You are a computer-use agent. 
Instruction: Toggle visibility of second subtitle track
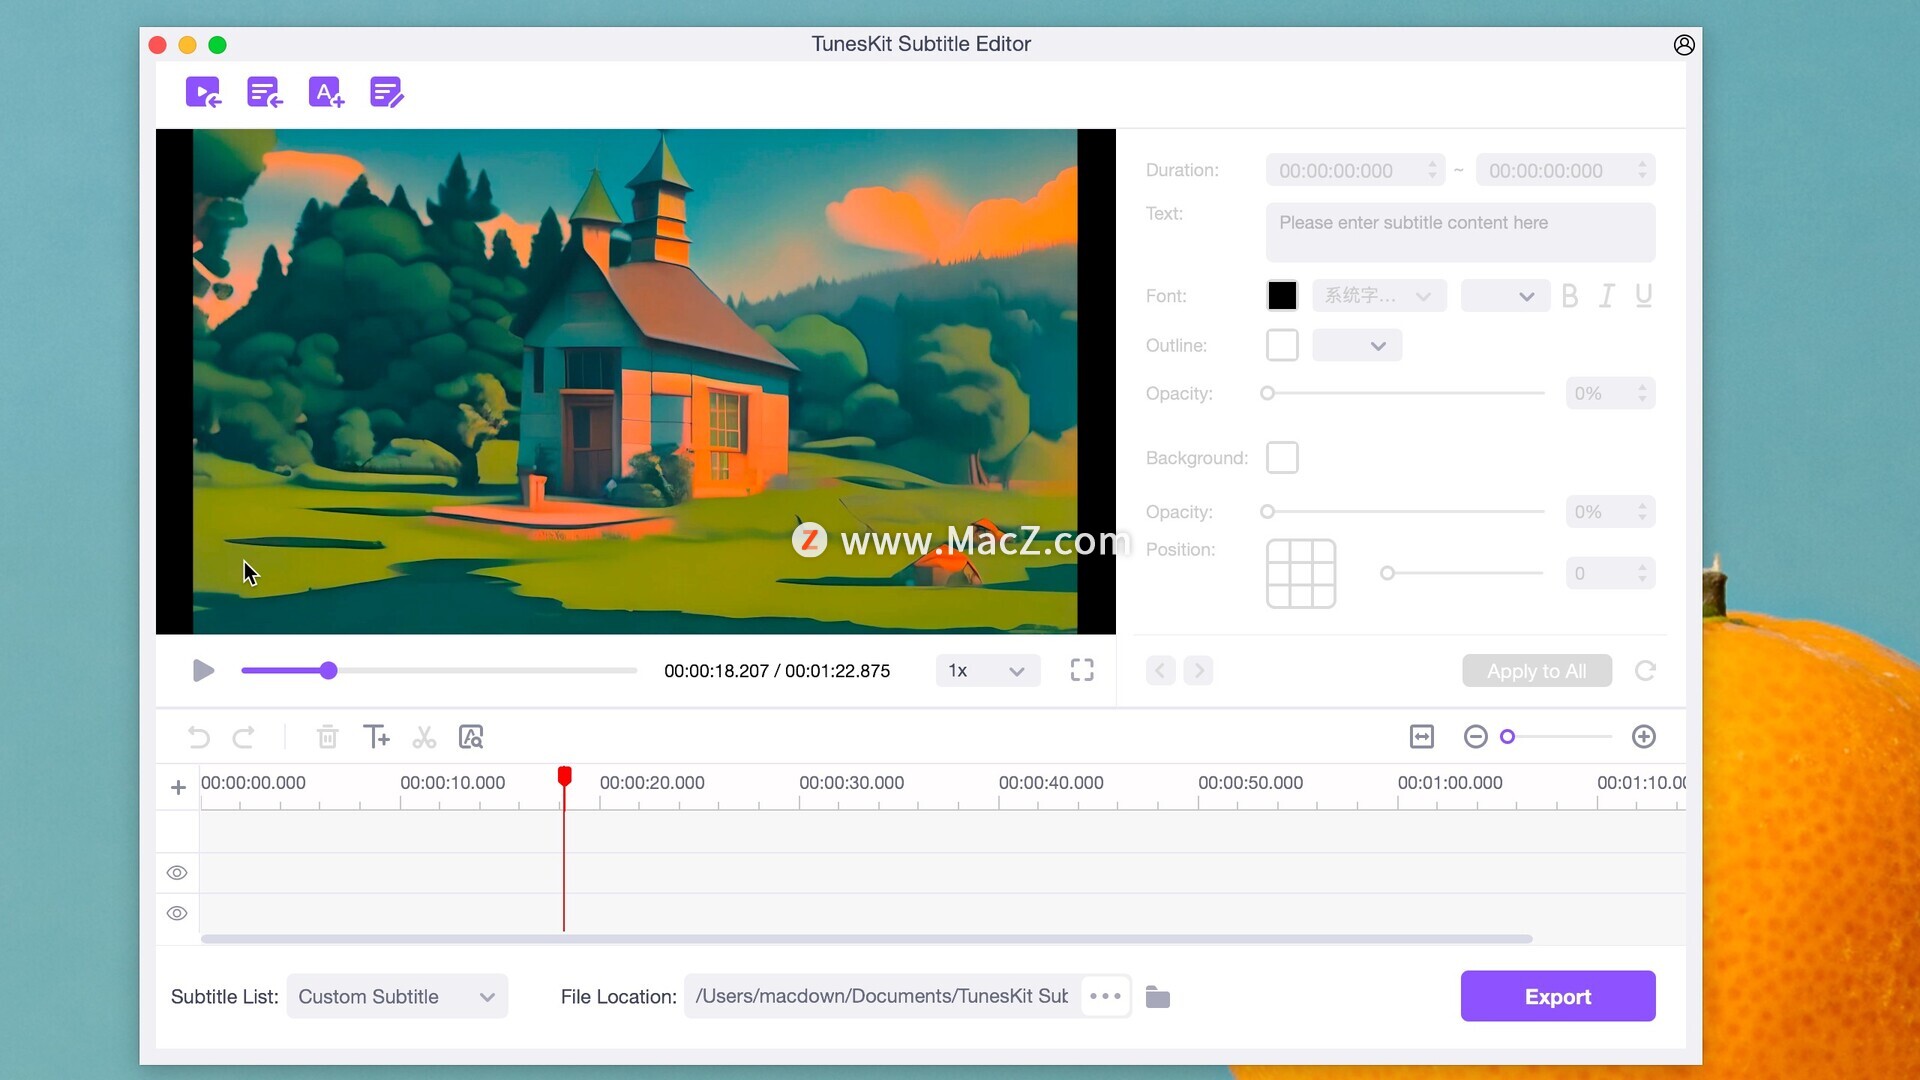click(177, 913)
